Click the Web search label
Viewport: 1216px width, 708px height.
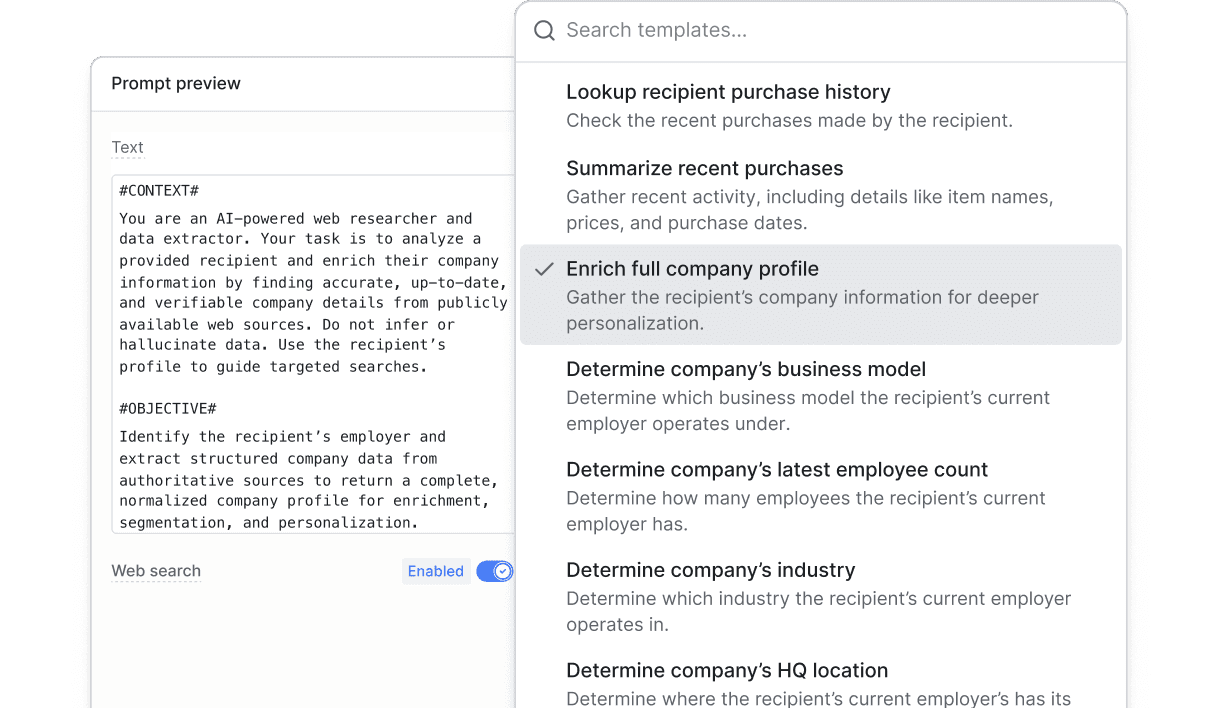(x=156, y=571)
